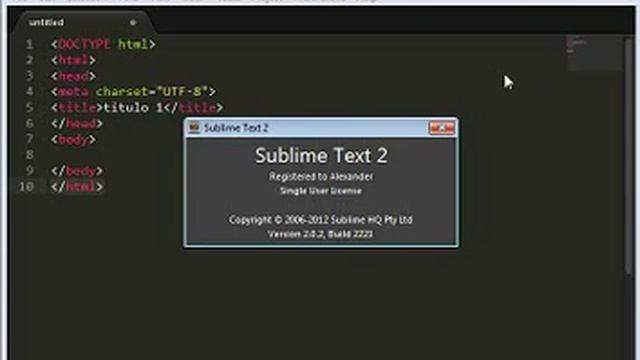This screenshot has height=360, width=640.
Task: Click the Version 2.0.2 Build line
Action: tap(320, 234)
